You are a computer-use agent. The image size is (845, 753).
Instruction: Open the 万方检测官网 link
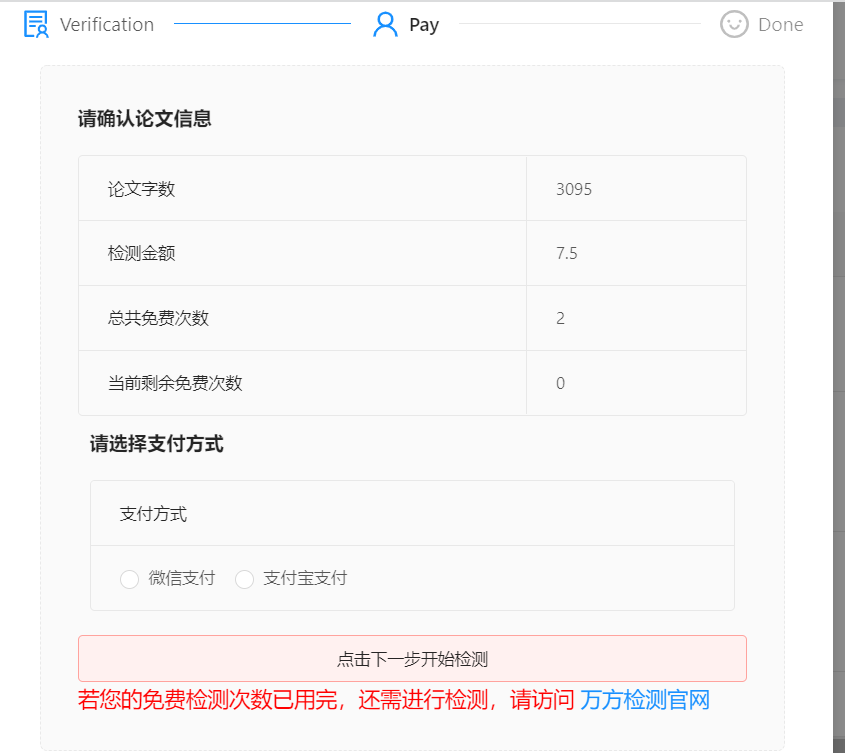[x=646, y=699]
